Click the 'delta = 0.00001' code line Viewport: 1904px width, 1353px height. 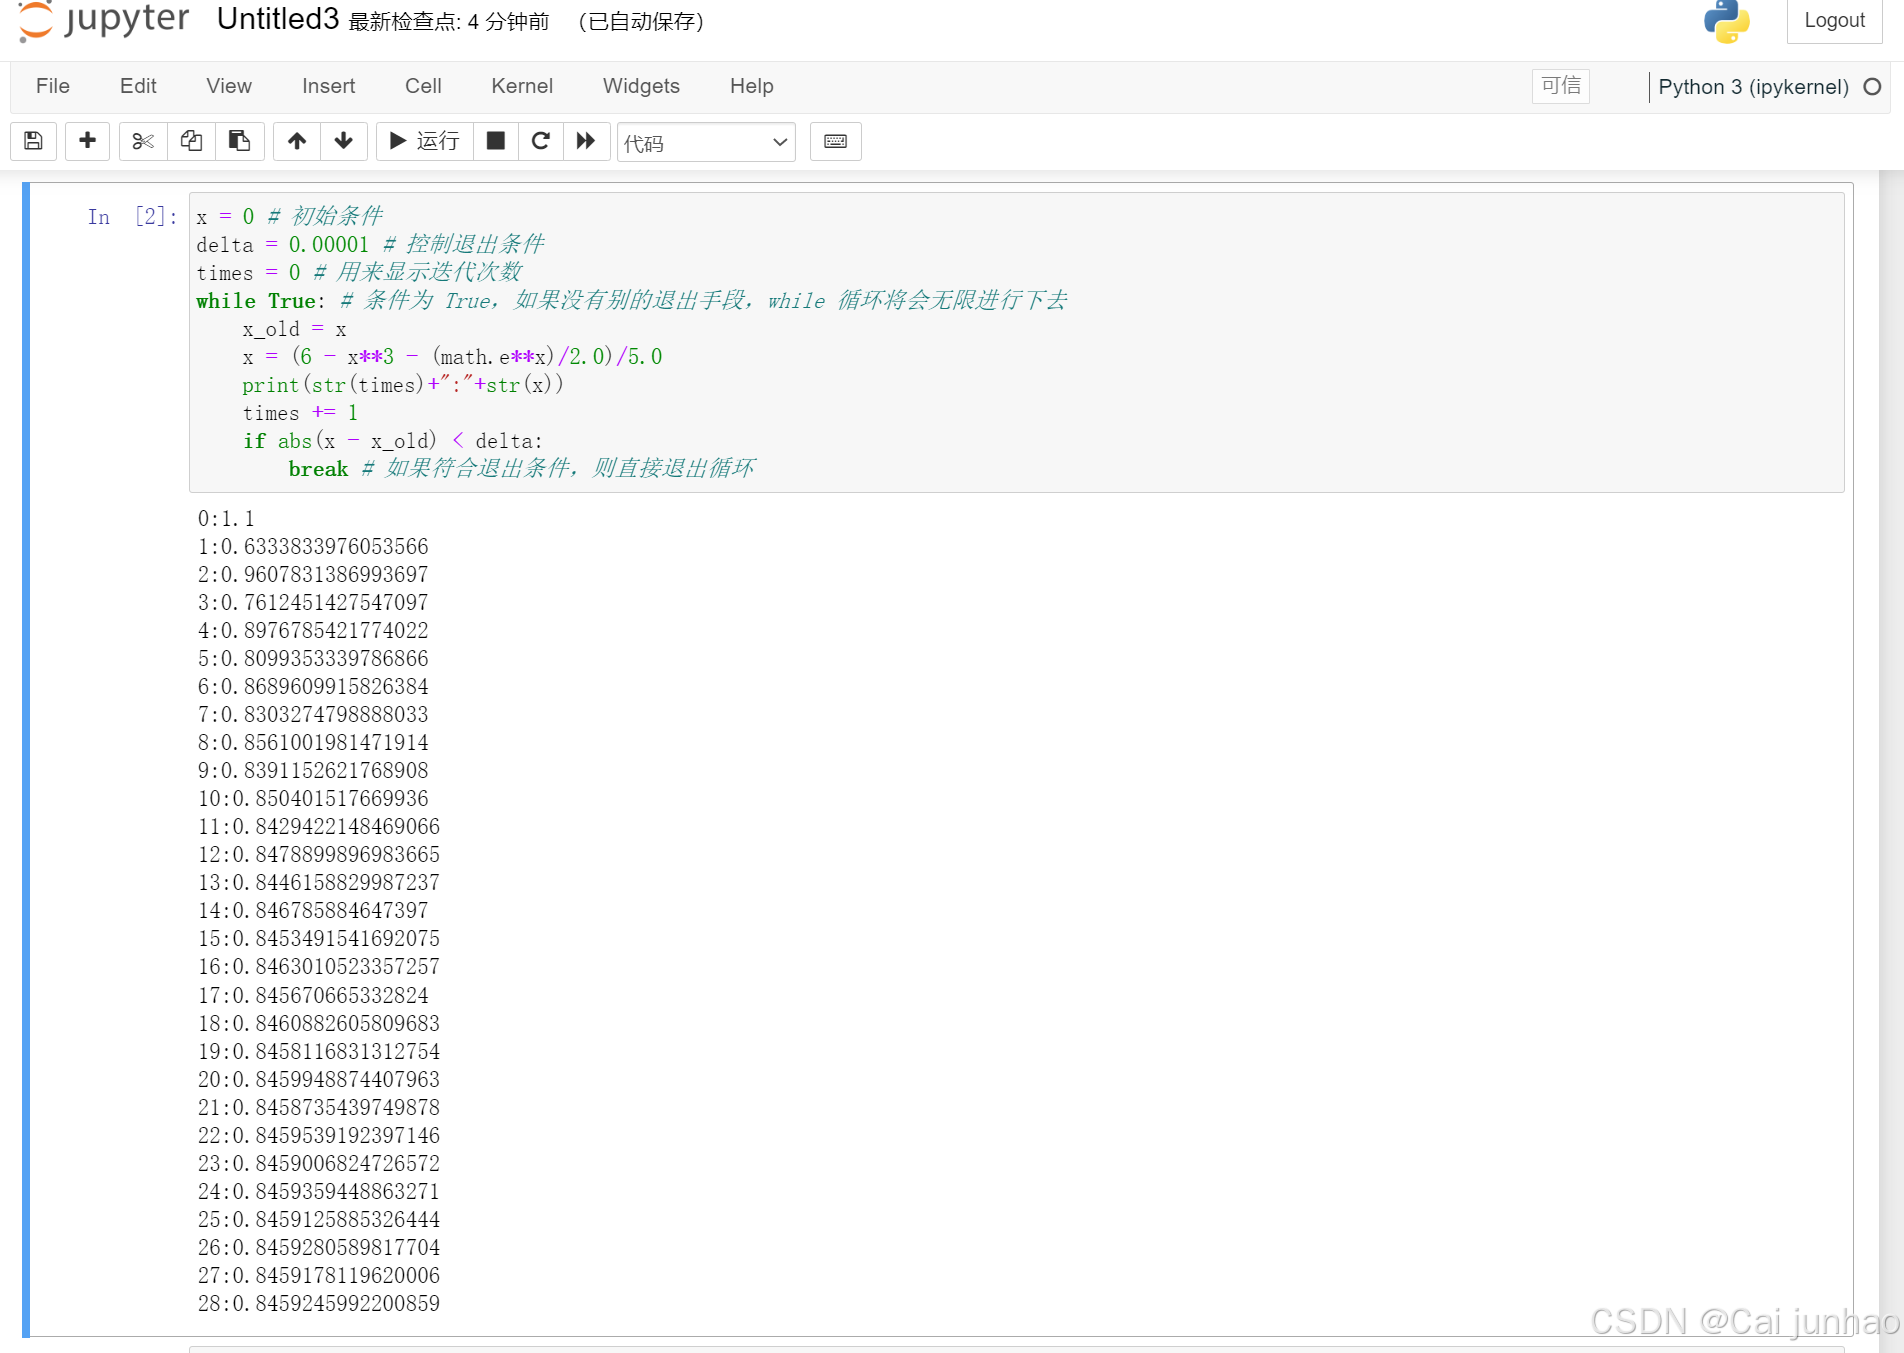[x=370, y=244]
